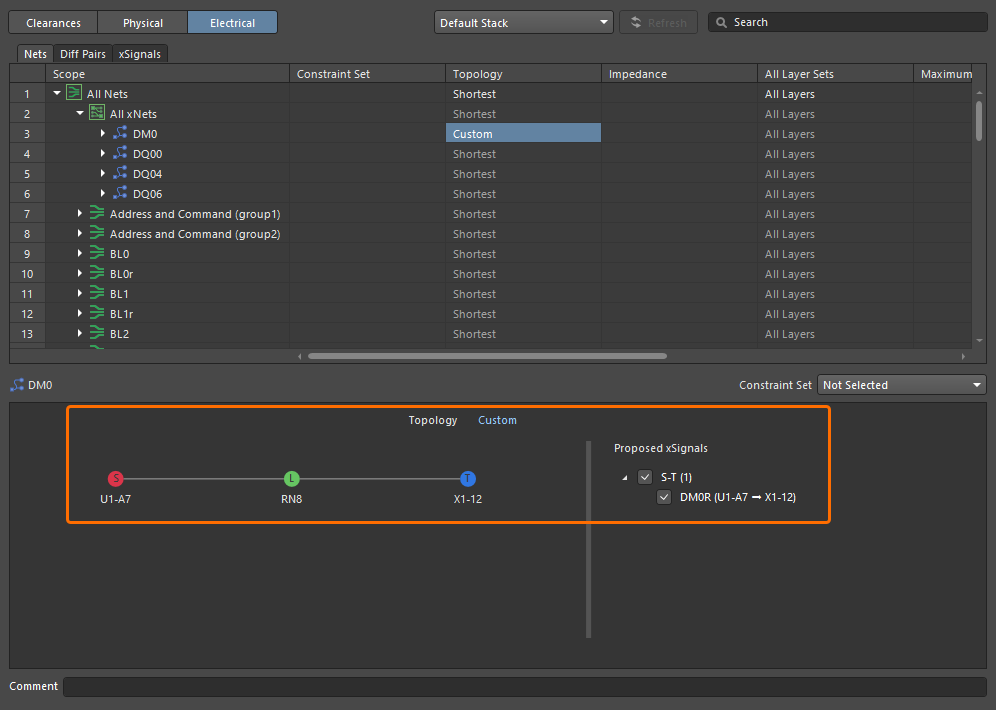Uncheck the DM0R (U1-A7 → X1-12) checkbox

pyautogui.click(x=664, y=497)
